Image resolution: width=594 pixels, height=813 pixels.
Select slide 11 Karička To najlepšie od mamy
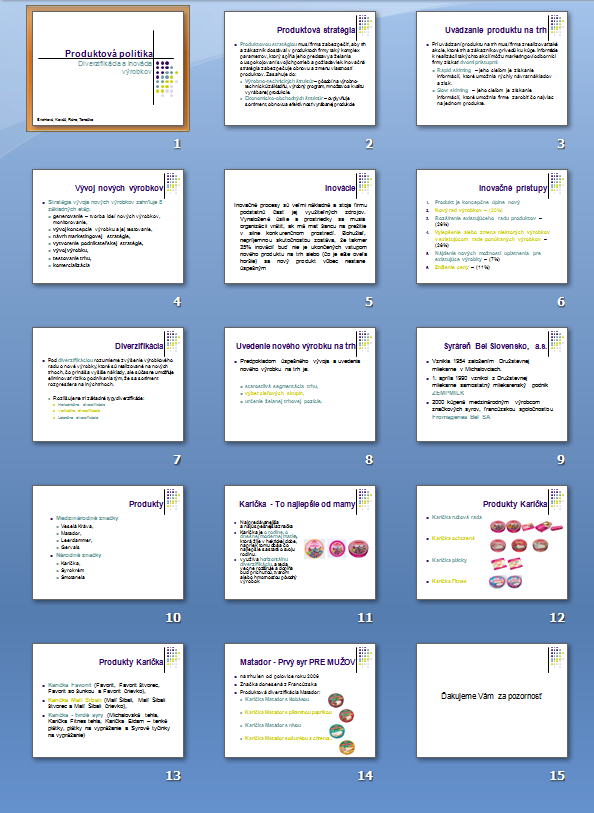click(x=300, y=542)
